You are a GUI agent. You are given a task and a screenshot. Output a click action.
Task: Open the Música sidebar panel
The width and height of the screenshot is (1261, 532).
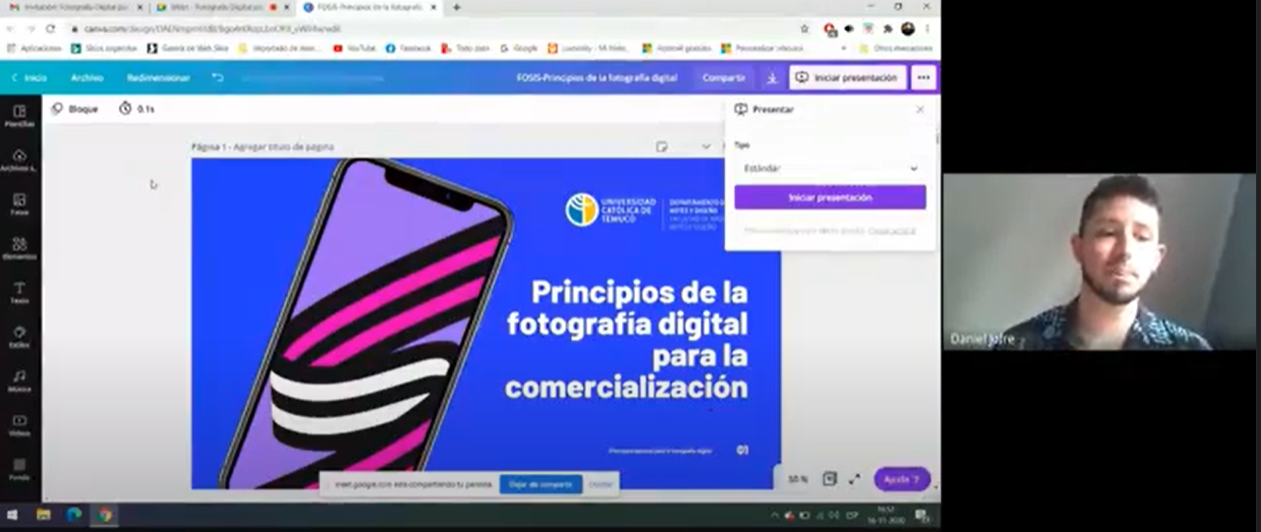coord(19,380)
